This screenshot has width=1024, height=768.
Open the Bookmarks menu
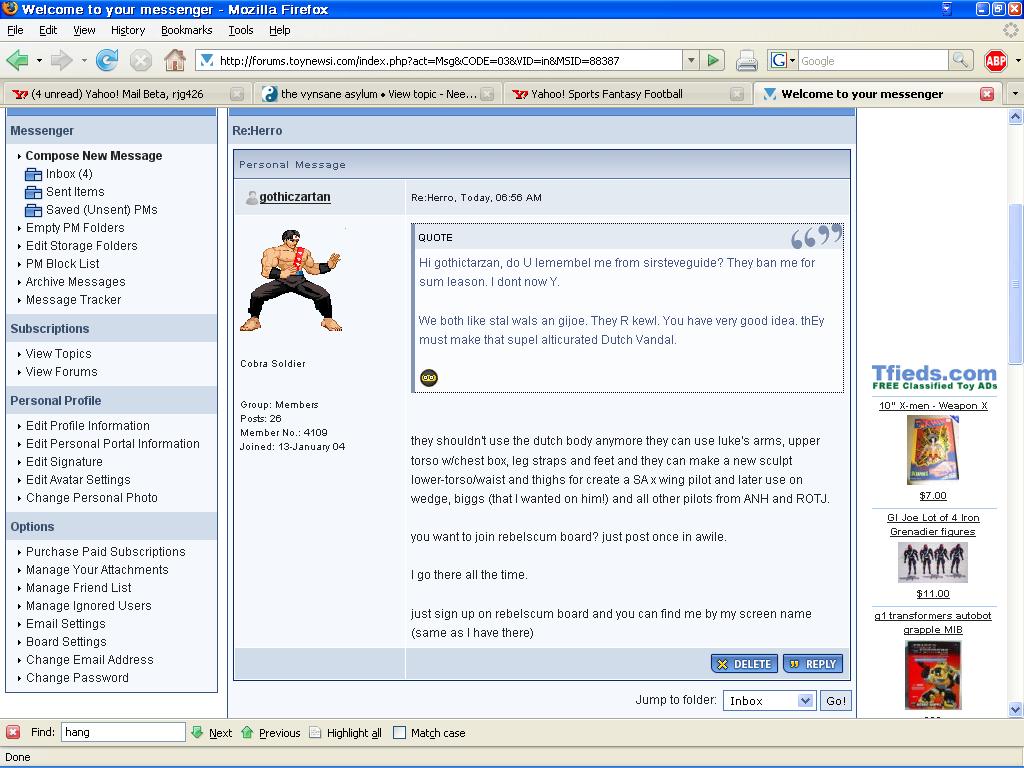click(186, 30)
